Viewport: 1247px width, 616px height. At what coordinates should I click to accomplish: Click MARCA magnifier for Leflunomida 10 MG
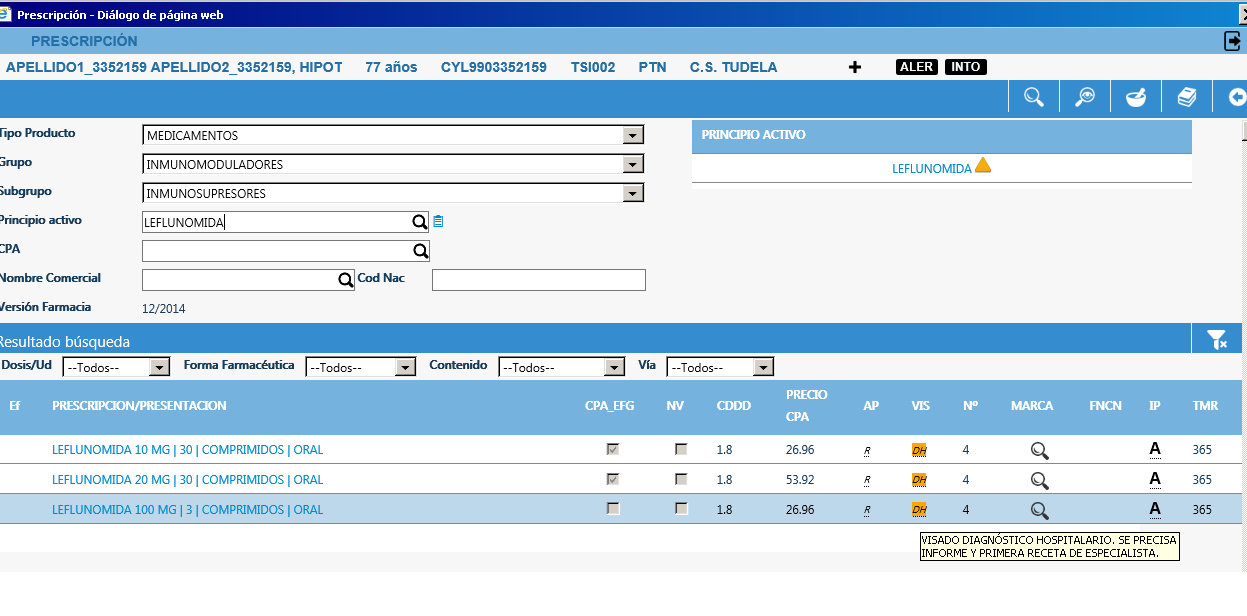pos(1040,451)
